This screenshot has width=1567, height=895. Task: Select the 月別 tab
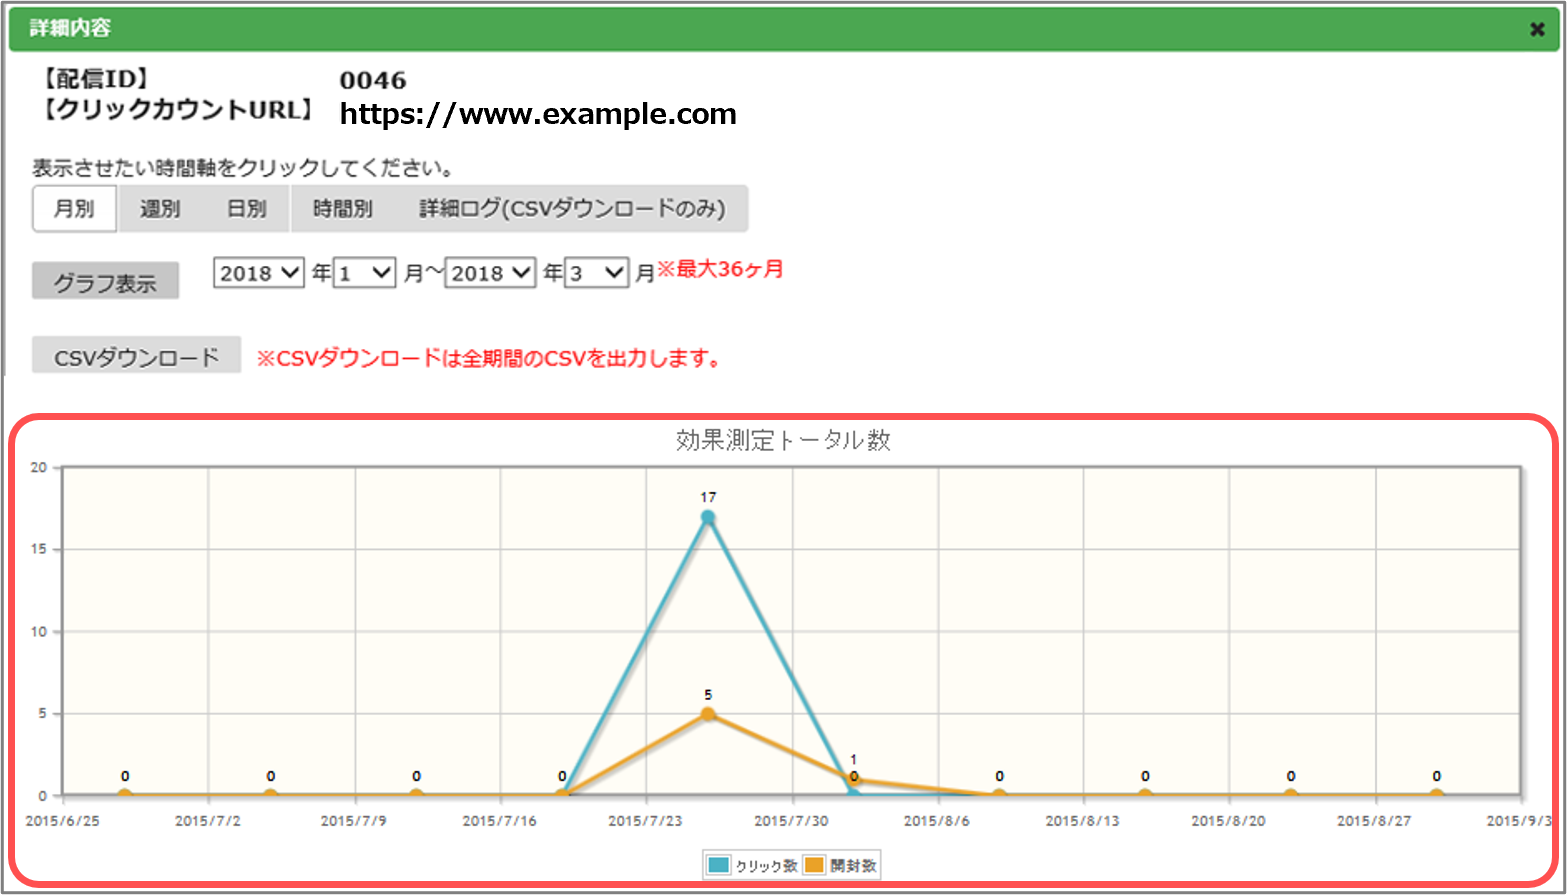point(74,209)
